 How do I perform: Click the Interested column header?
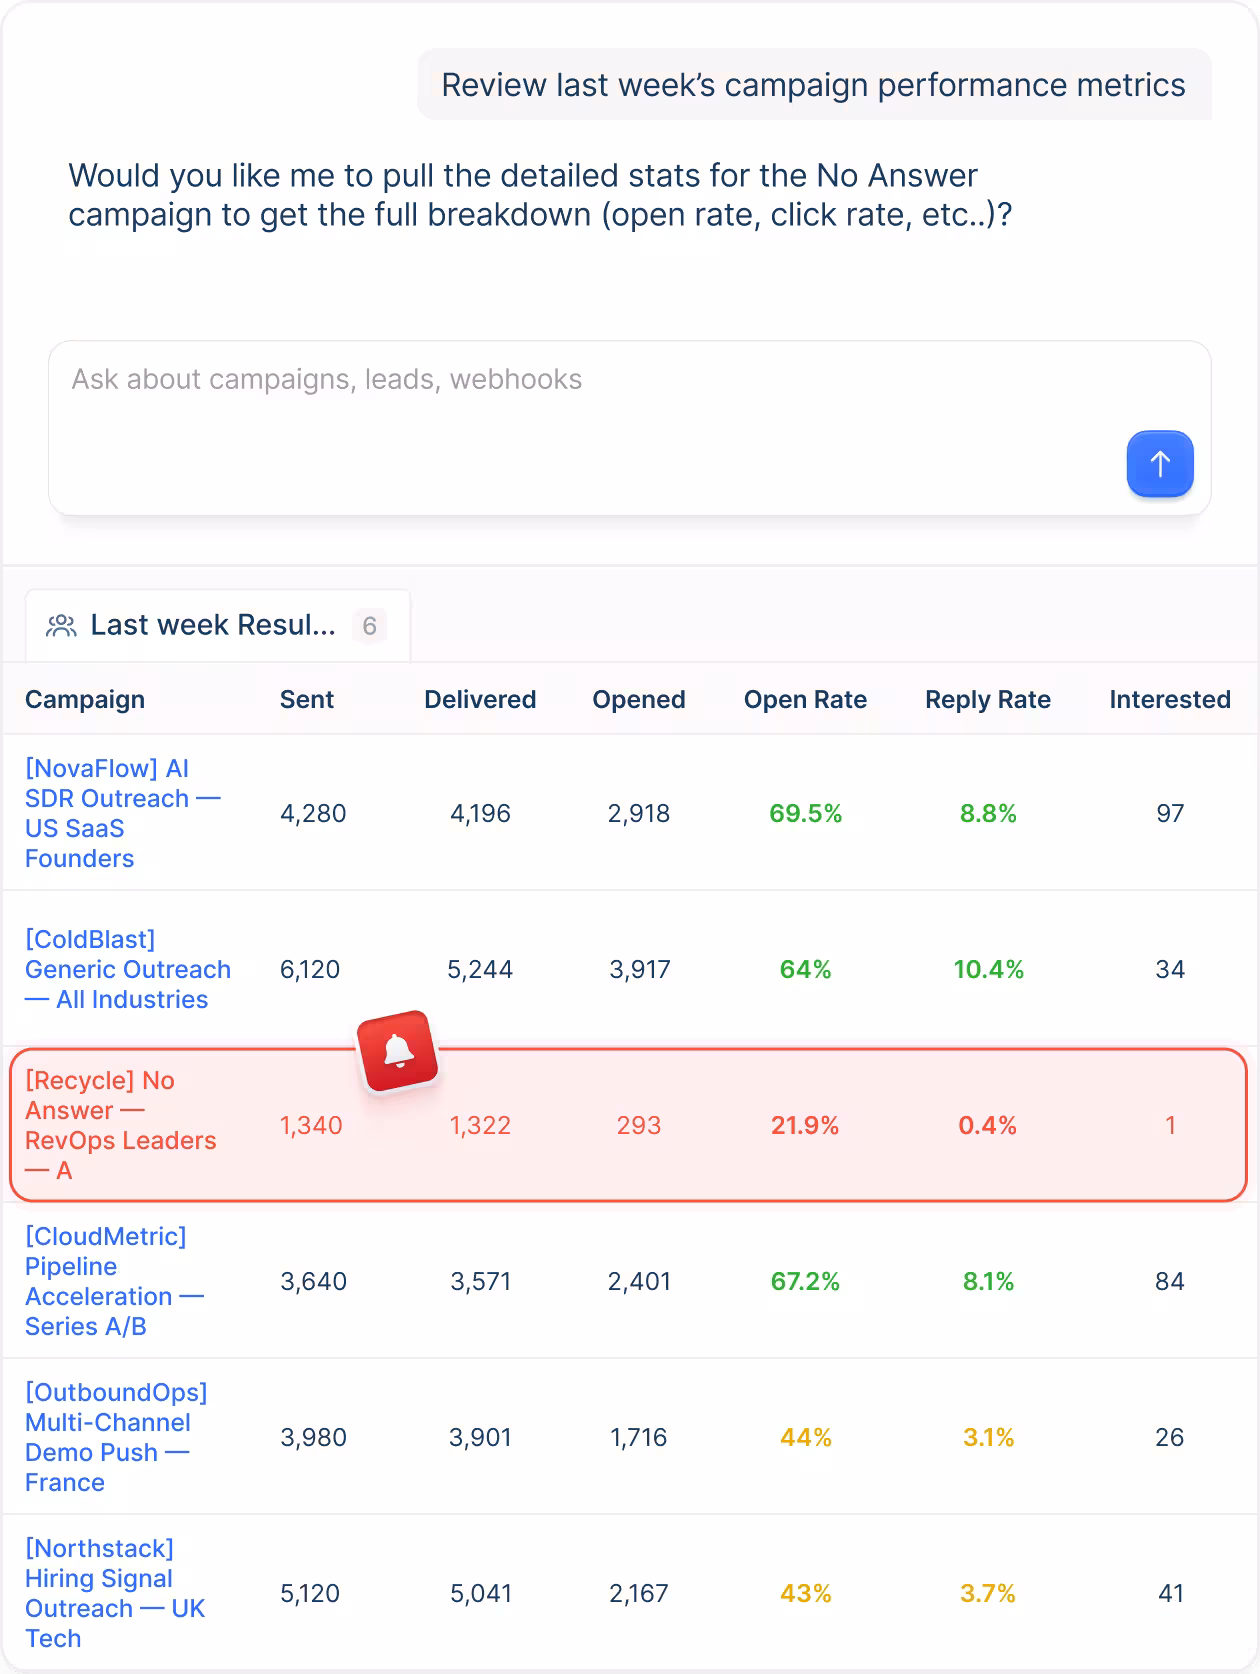(x=1170, y=699)
